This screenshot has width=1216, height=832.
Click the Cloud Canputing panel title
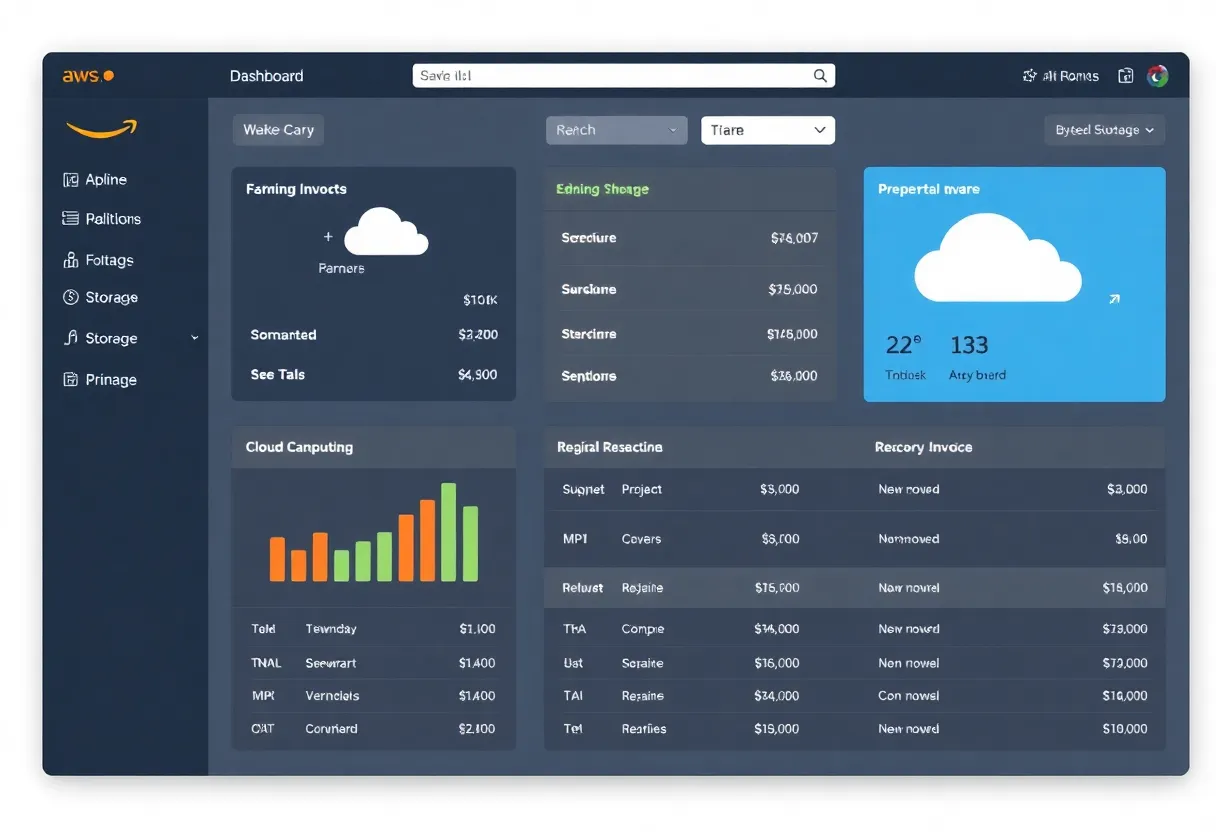(x=299, y=447)
